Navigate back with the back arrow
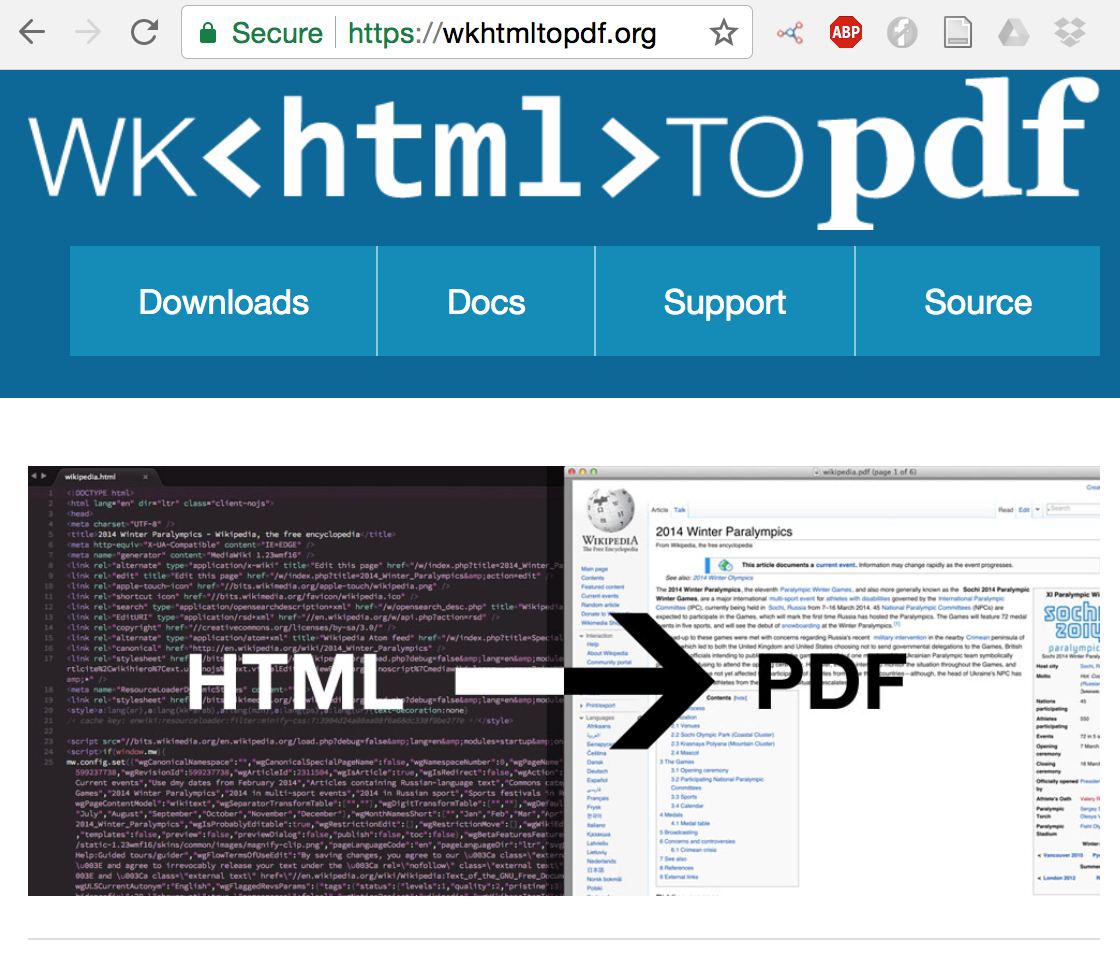Screen dimensions: 1120x958 point(31,32)
